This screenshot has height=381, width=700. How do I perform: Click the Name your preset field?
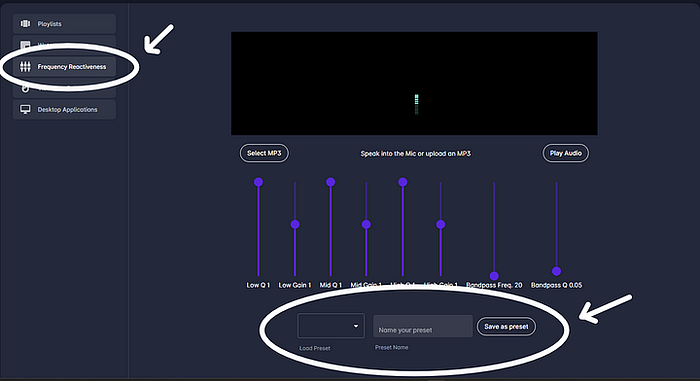(423, 326)
